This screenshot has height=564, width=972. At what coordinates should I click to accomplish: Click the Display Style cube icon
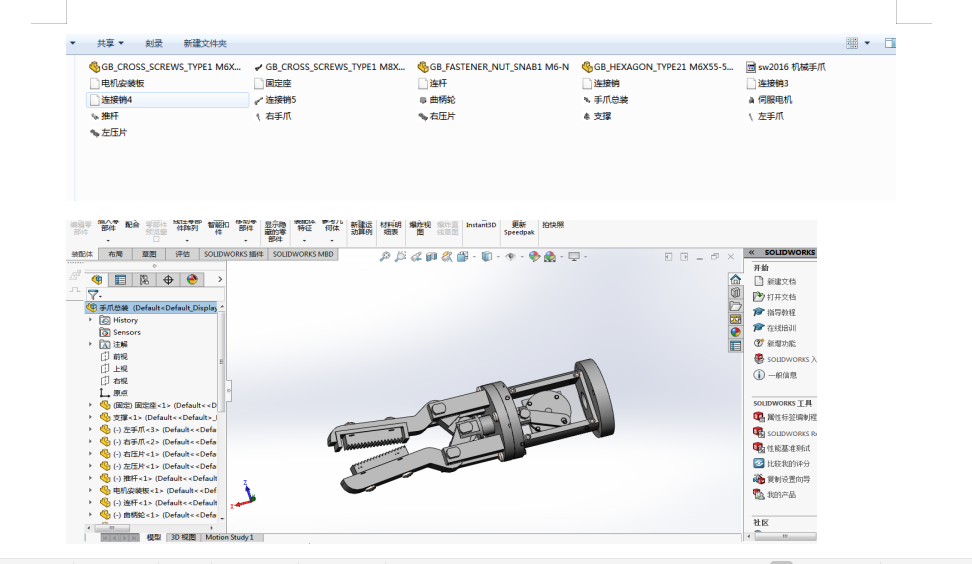tap(487, 257)
